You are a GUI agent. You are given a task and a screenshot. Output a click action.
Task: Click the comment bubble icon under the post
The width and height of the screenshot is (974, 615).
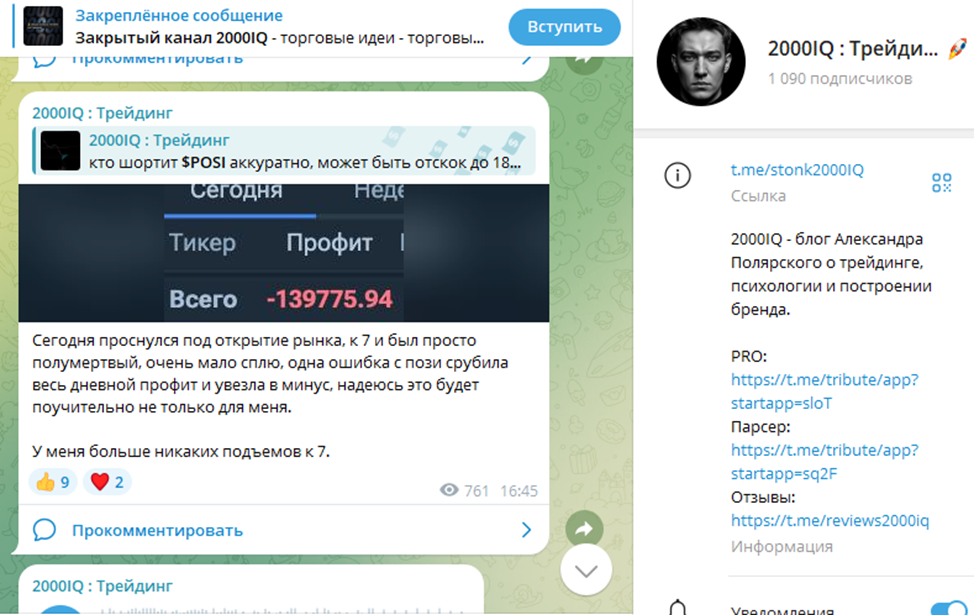tap(44, 530)
